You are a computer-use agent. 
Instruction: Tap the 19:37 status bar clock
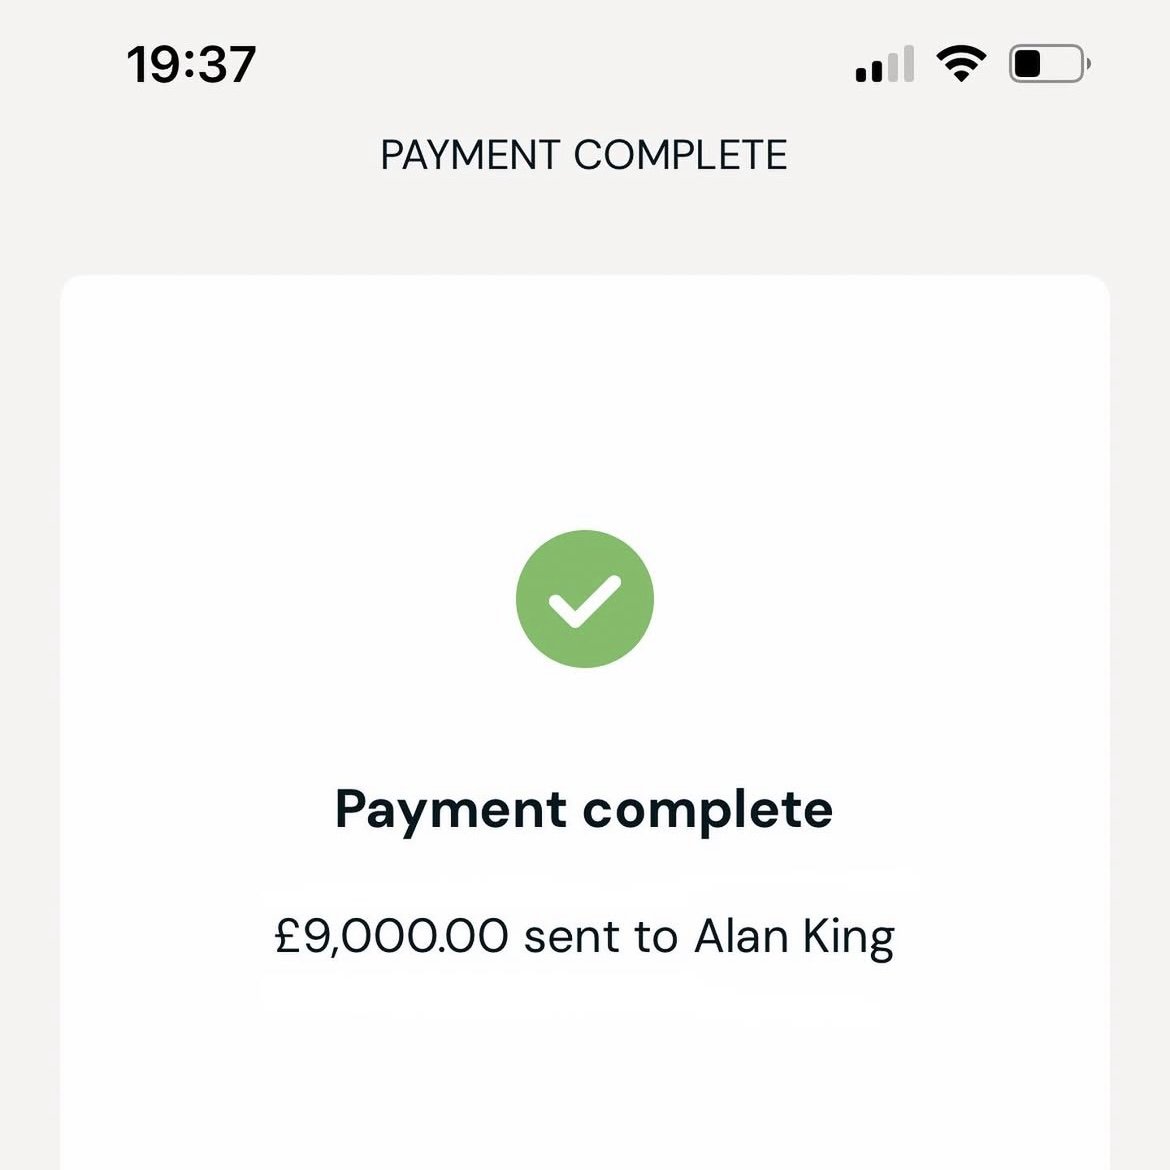coord(191,64)
